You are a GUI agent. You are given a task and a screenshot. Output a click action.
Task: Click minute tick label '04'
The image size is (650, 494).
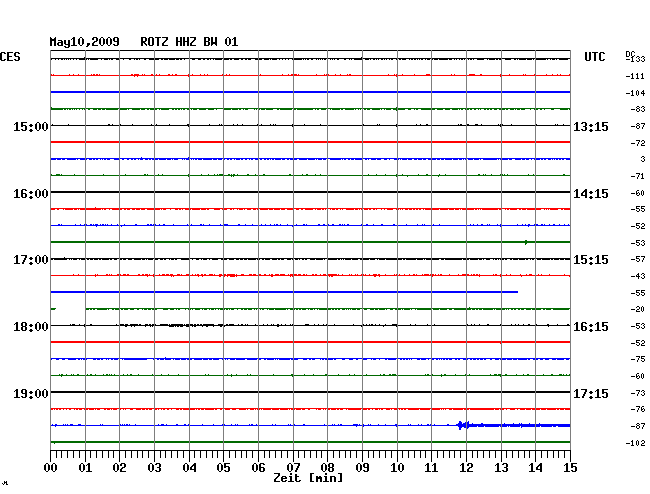(x=189, y=468)
